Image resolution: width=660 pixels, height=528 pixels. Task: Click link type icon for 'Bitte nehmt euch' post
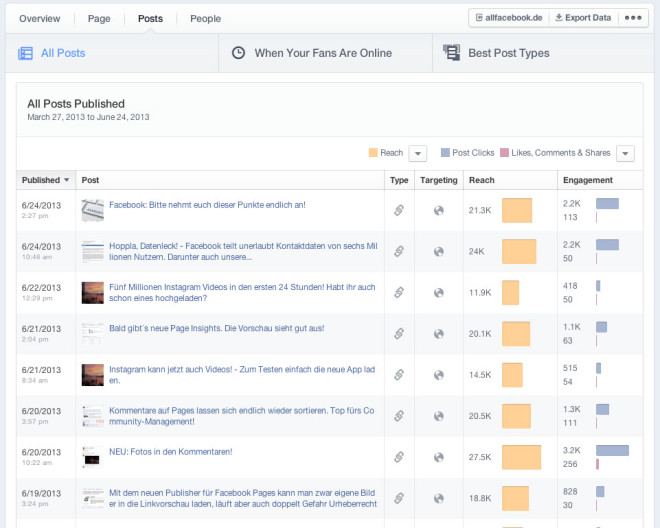coord(399,210)
